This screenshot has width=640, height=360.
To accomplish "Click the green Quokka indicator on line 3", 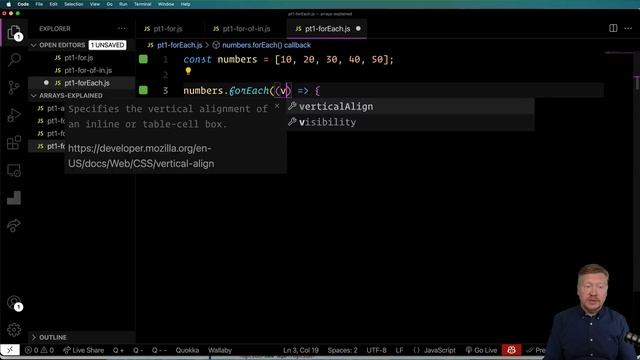I will click(143, 90).
